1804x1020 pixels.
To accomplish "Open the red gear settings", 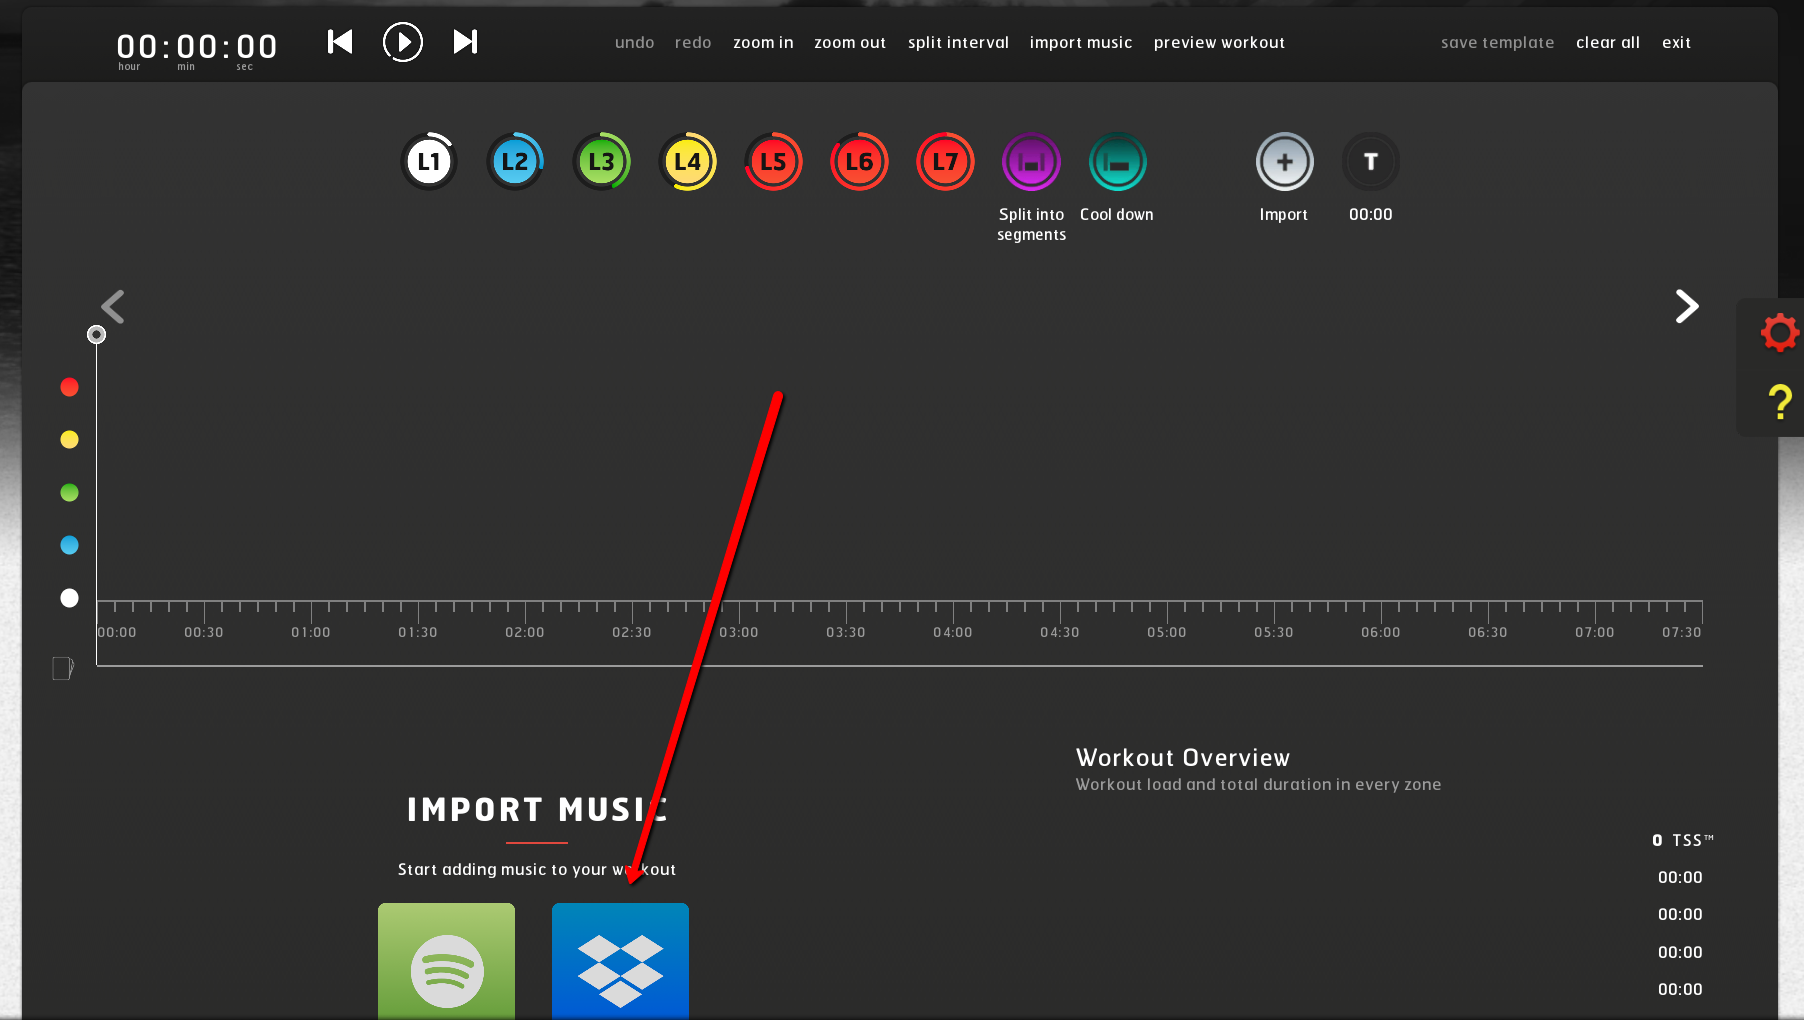I will point(1780,332).
